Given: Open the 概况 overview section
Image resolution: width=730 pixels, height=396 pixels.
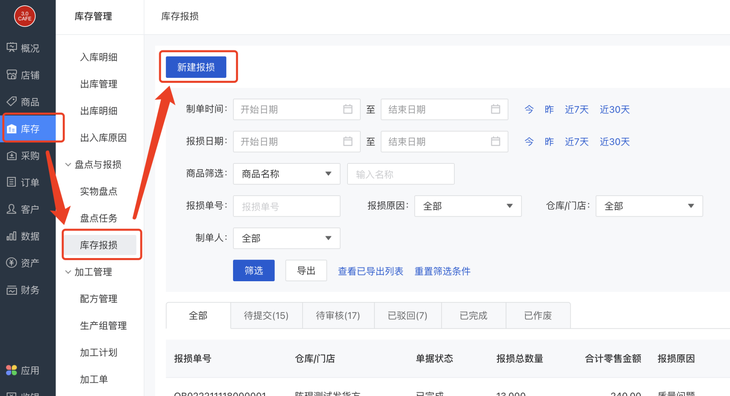Looking at the screenshot, I should (23, 48).
